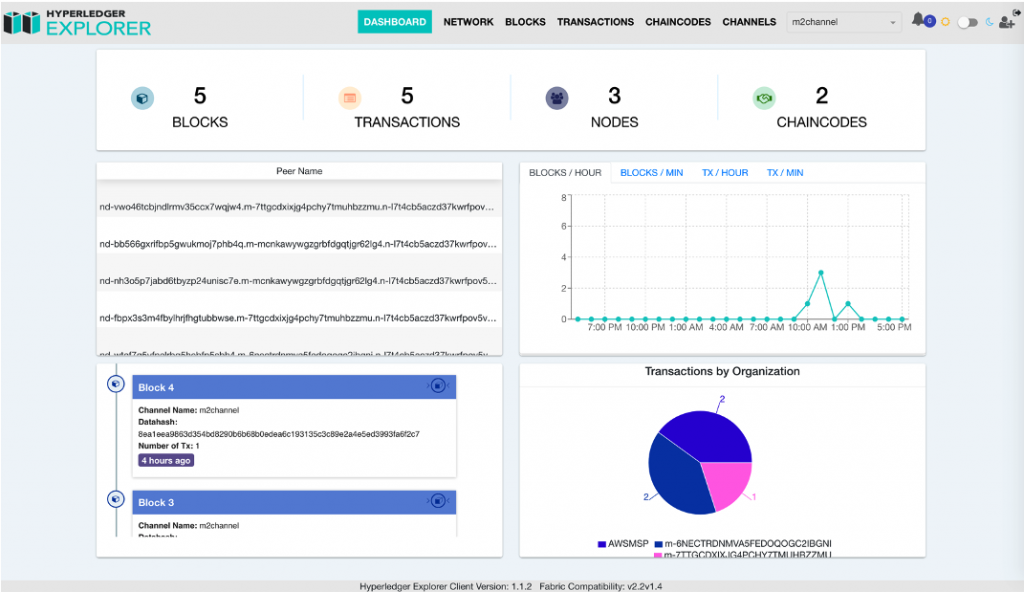Select the Dashboard tab
This screenshot has height=592, width=1024.
394,22
